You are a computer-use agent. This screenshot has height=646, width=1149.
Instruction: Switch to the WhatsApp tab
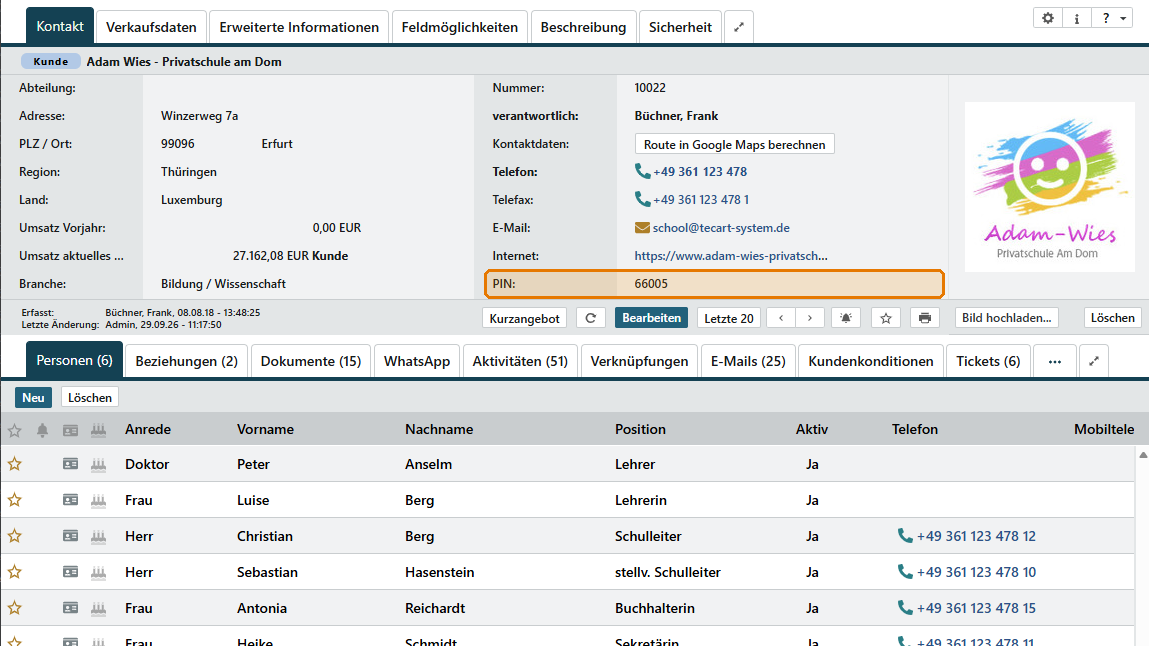click(417, 361)
